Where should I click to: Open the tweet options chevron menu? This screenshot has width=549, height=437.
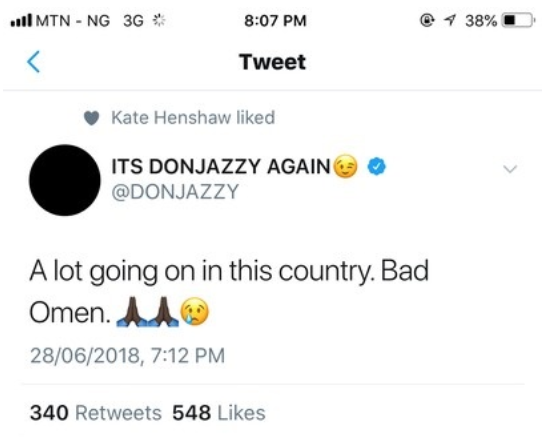510,169
